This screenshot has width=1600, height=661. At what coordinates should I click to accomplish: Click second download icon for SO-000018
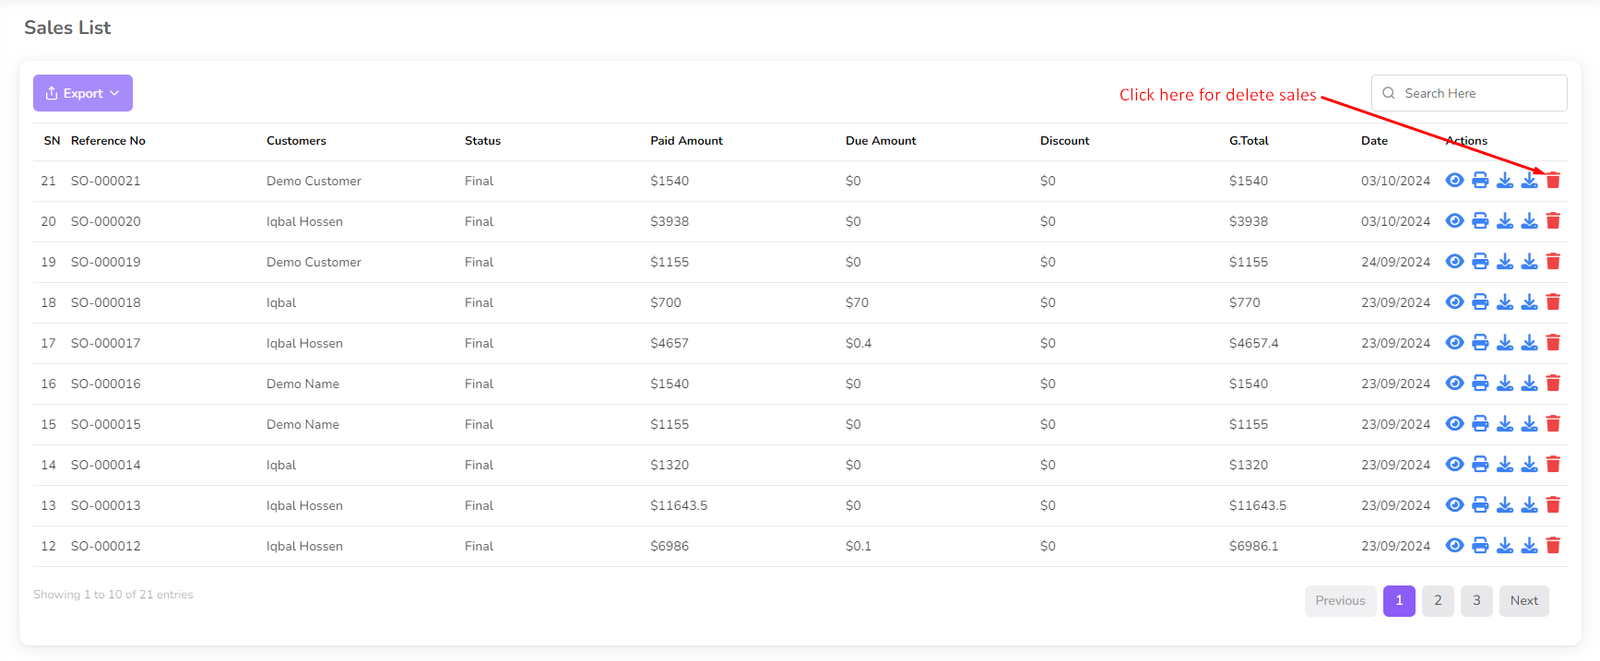point(1529,302)
